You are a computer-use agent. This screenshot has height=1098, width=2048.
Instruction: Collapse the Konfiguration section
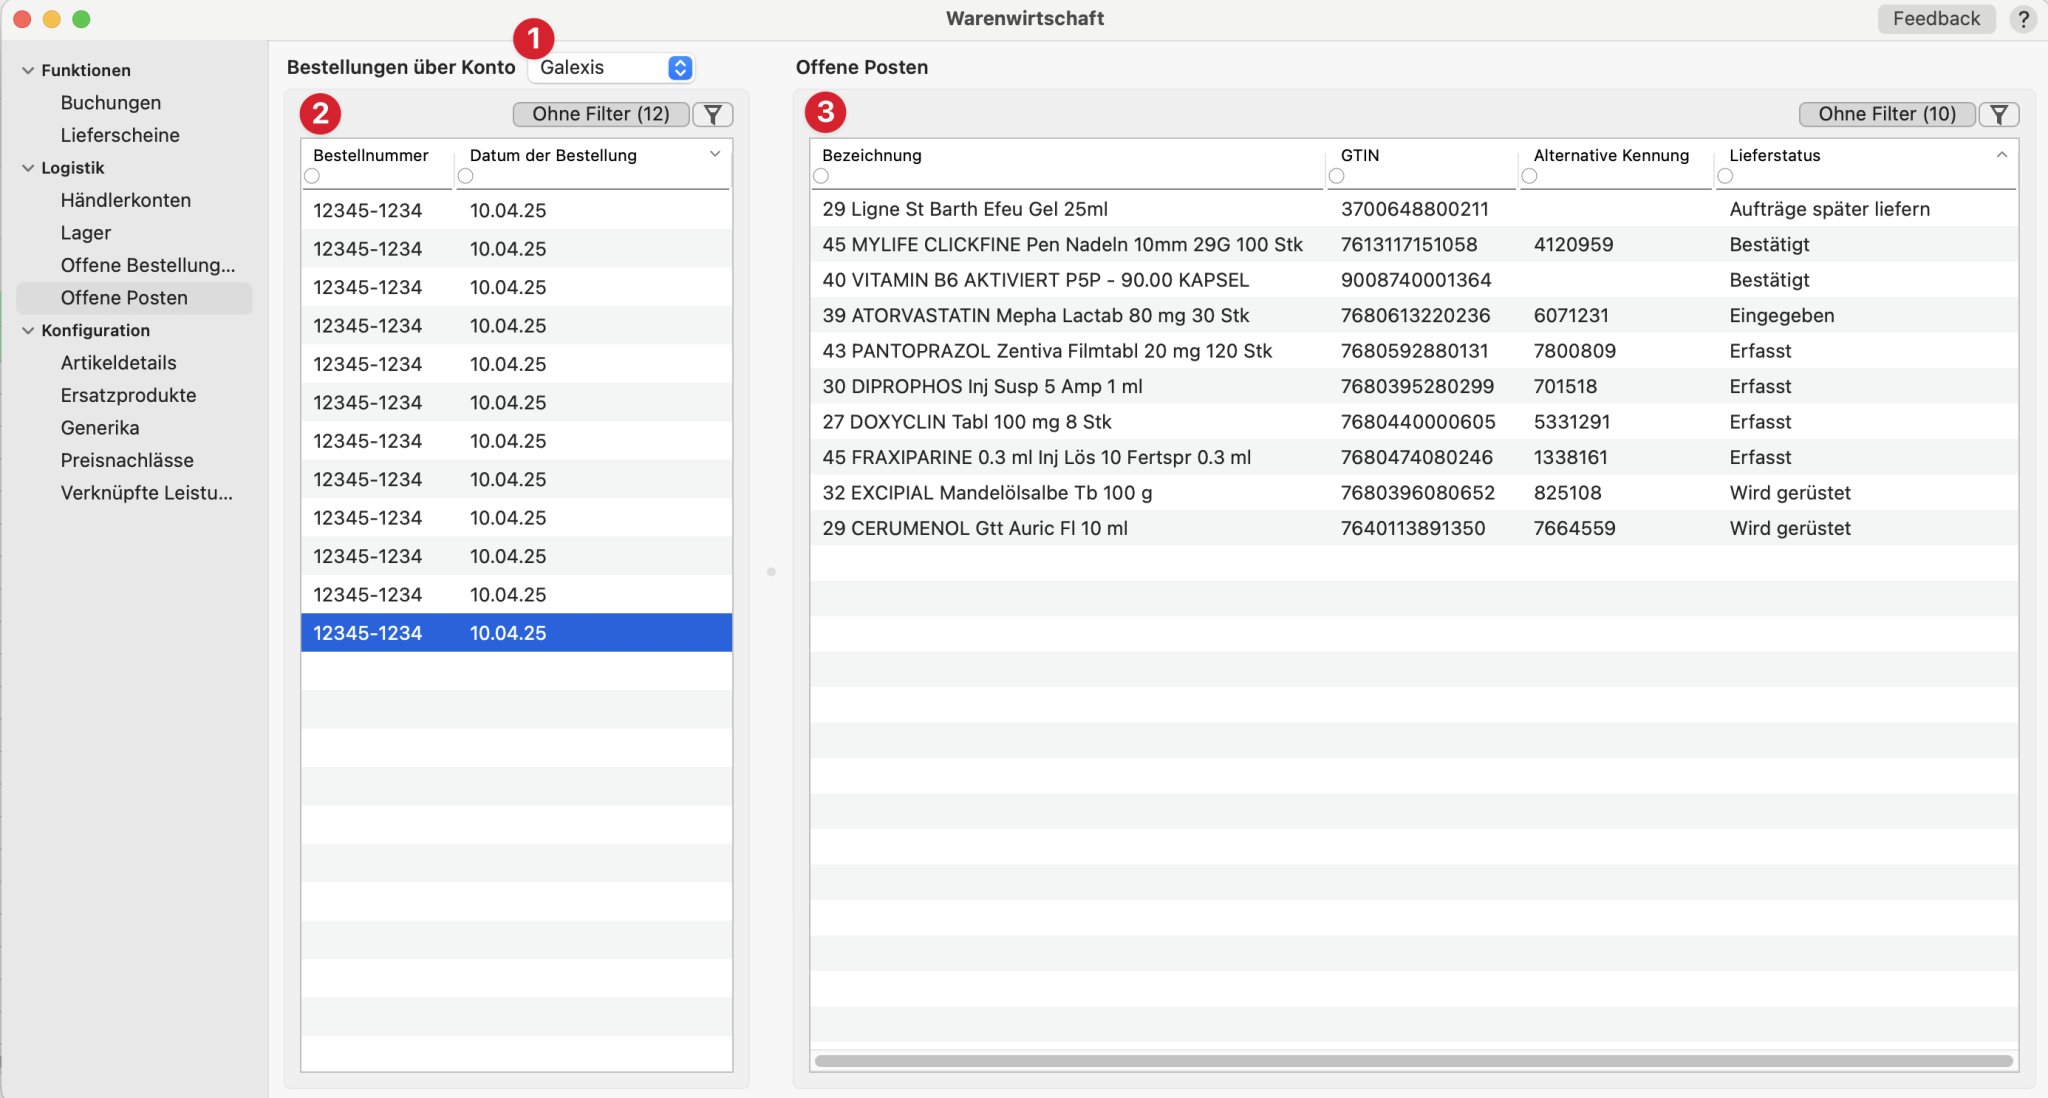point(28,330)
